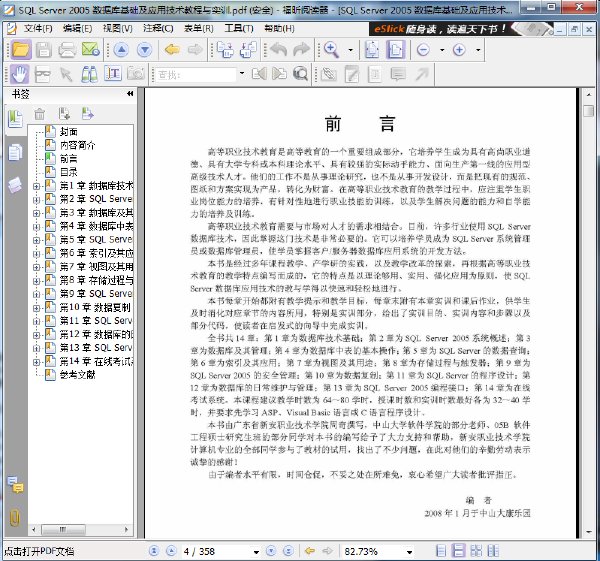Toggle facing pages layout in status bar
Image resolution: width=600 pixels, height=561 pixels.
476,551
